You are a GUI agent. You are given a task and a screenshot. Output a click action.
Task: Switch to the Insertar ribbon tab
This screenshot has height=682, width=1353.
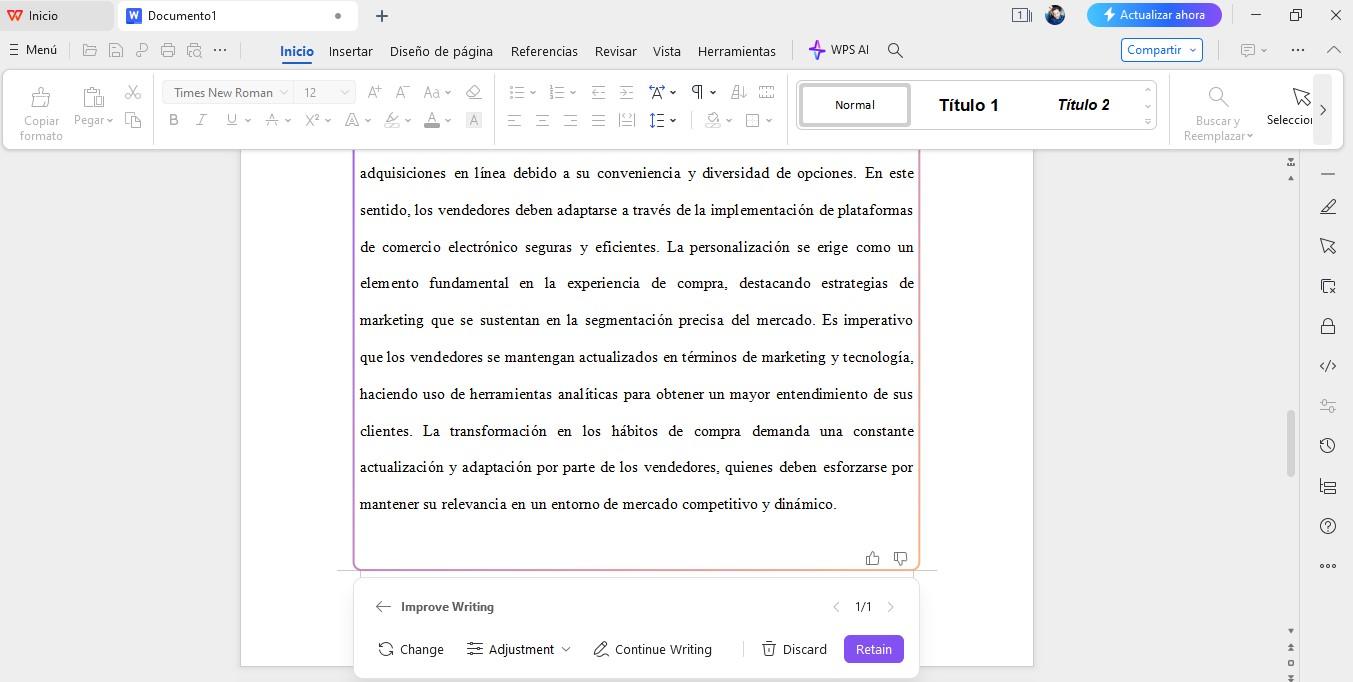point(350,51)
